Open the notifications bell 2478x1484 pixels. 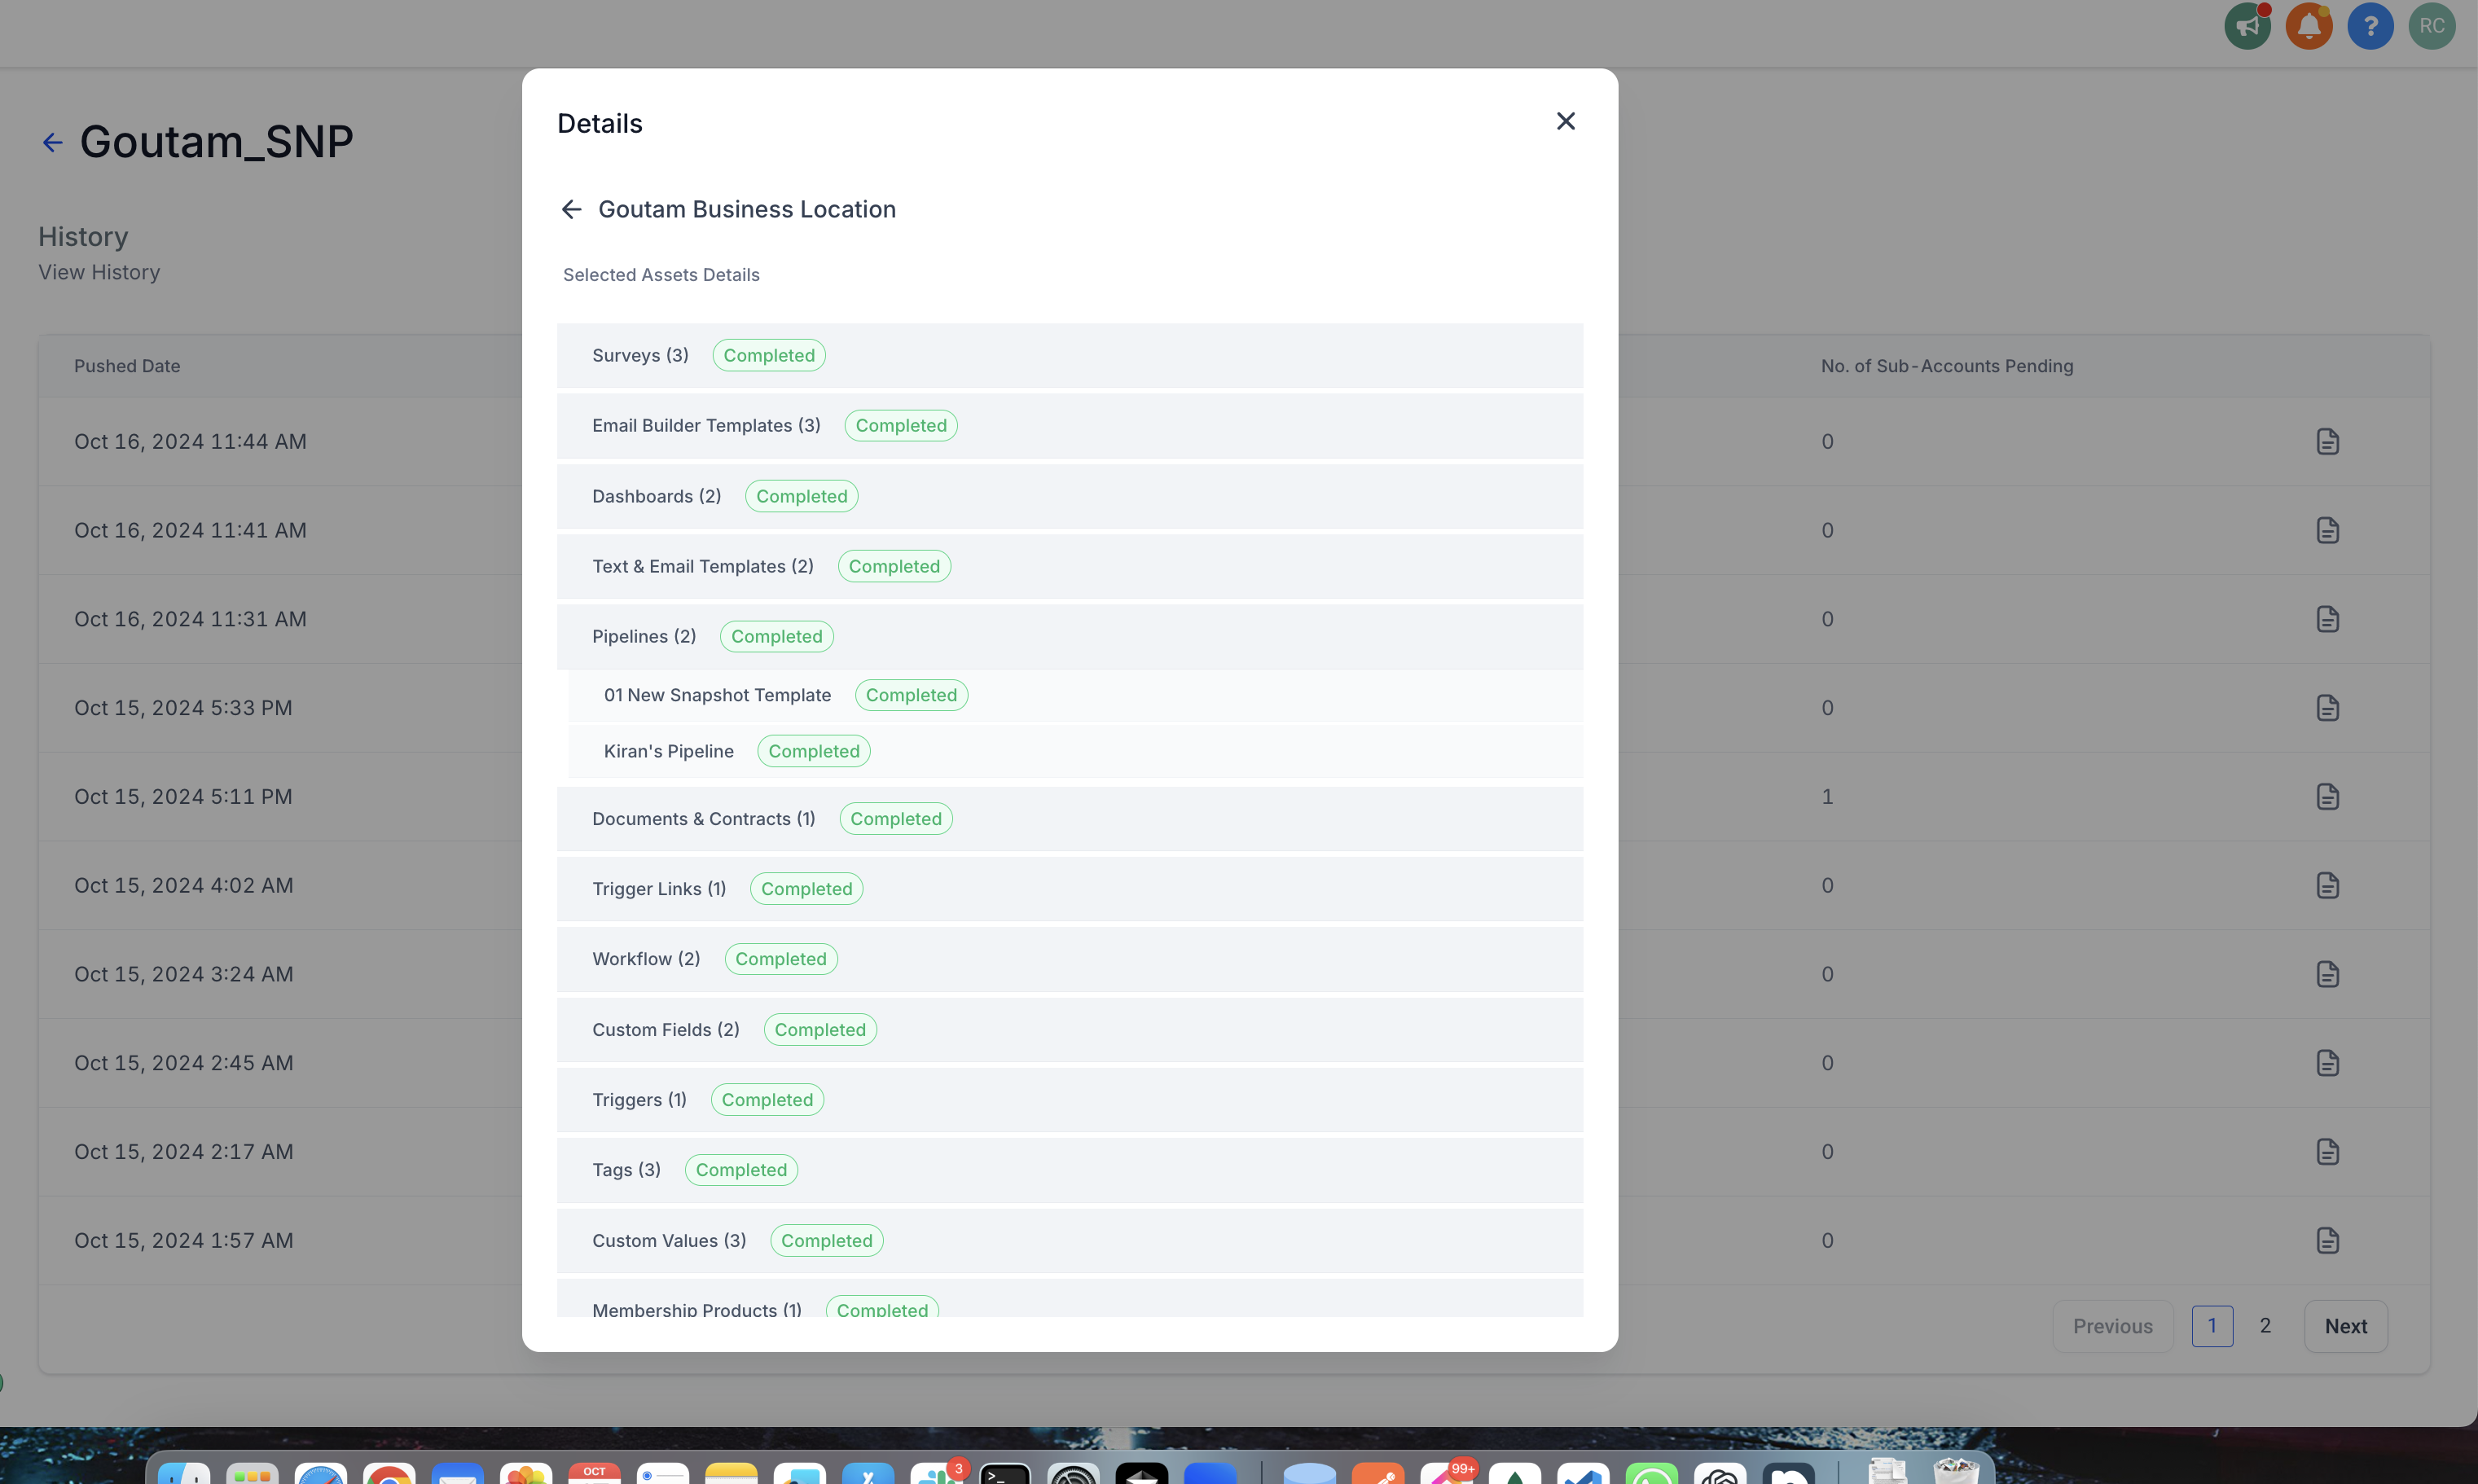[x=2308, y=26]
